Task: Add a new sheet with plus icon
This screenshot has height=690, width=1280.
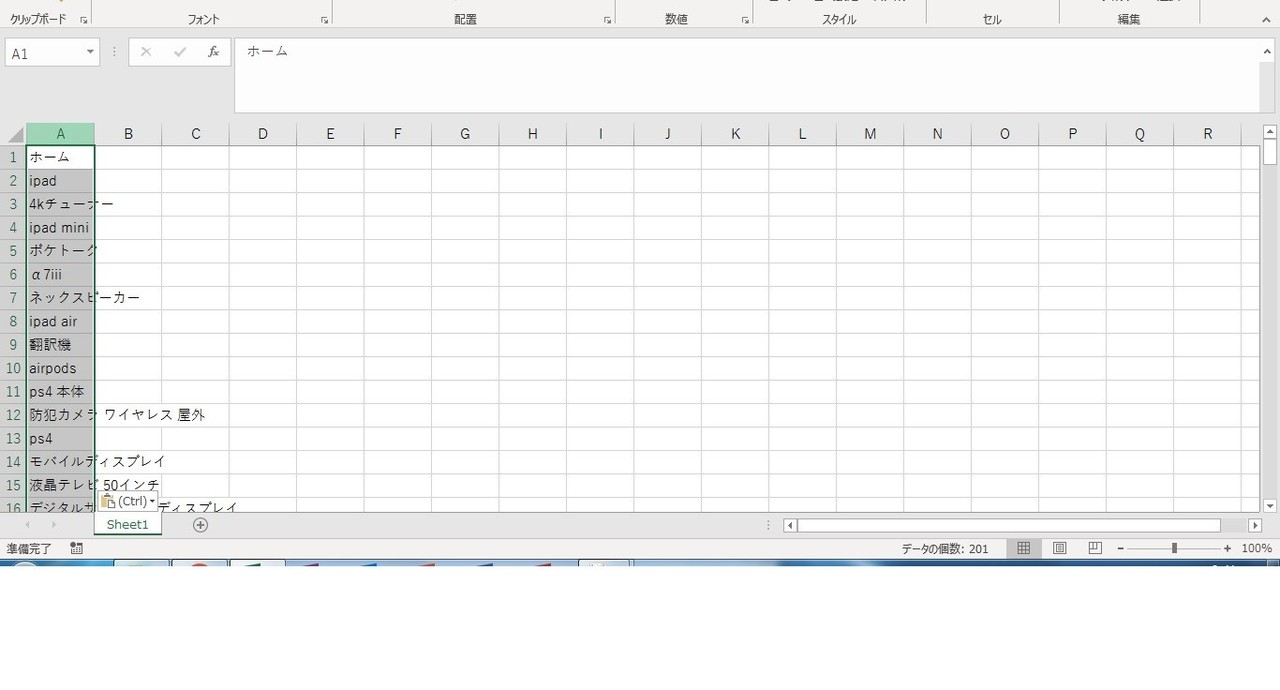Action: (200, 525)
